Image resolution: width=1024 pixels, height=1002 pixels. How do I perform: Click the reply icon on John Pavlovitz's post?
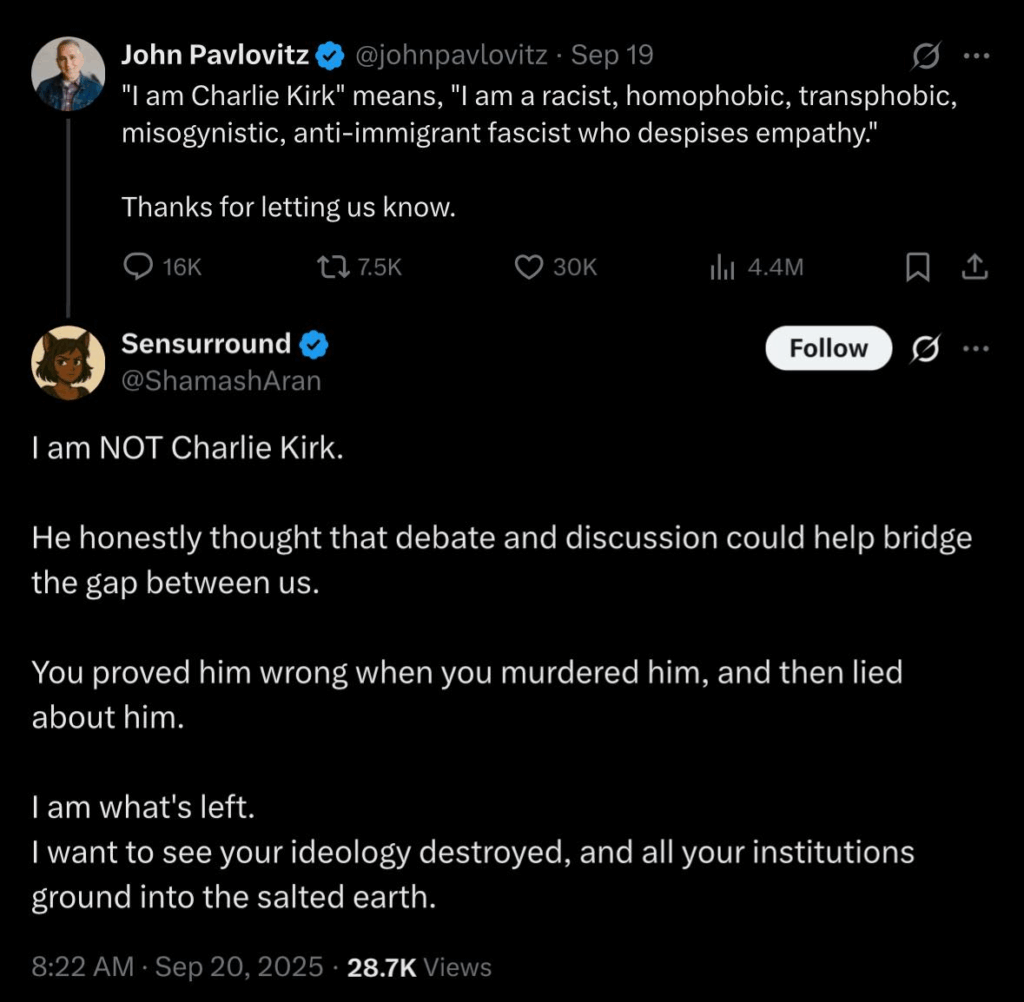[x=136, y=267]
